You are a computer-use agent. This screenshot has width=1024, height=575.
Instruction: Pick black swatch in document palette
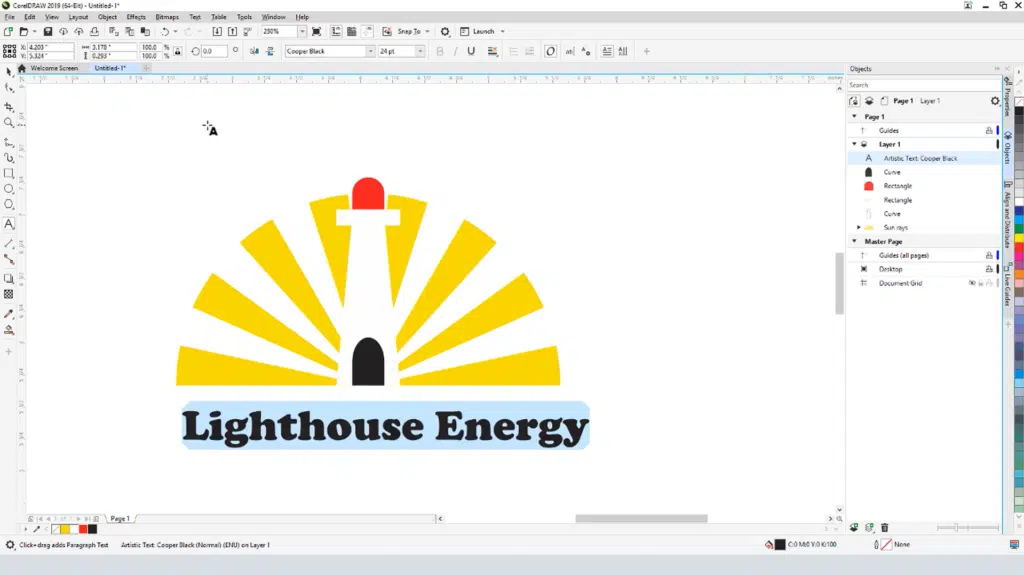coord(92,529)
